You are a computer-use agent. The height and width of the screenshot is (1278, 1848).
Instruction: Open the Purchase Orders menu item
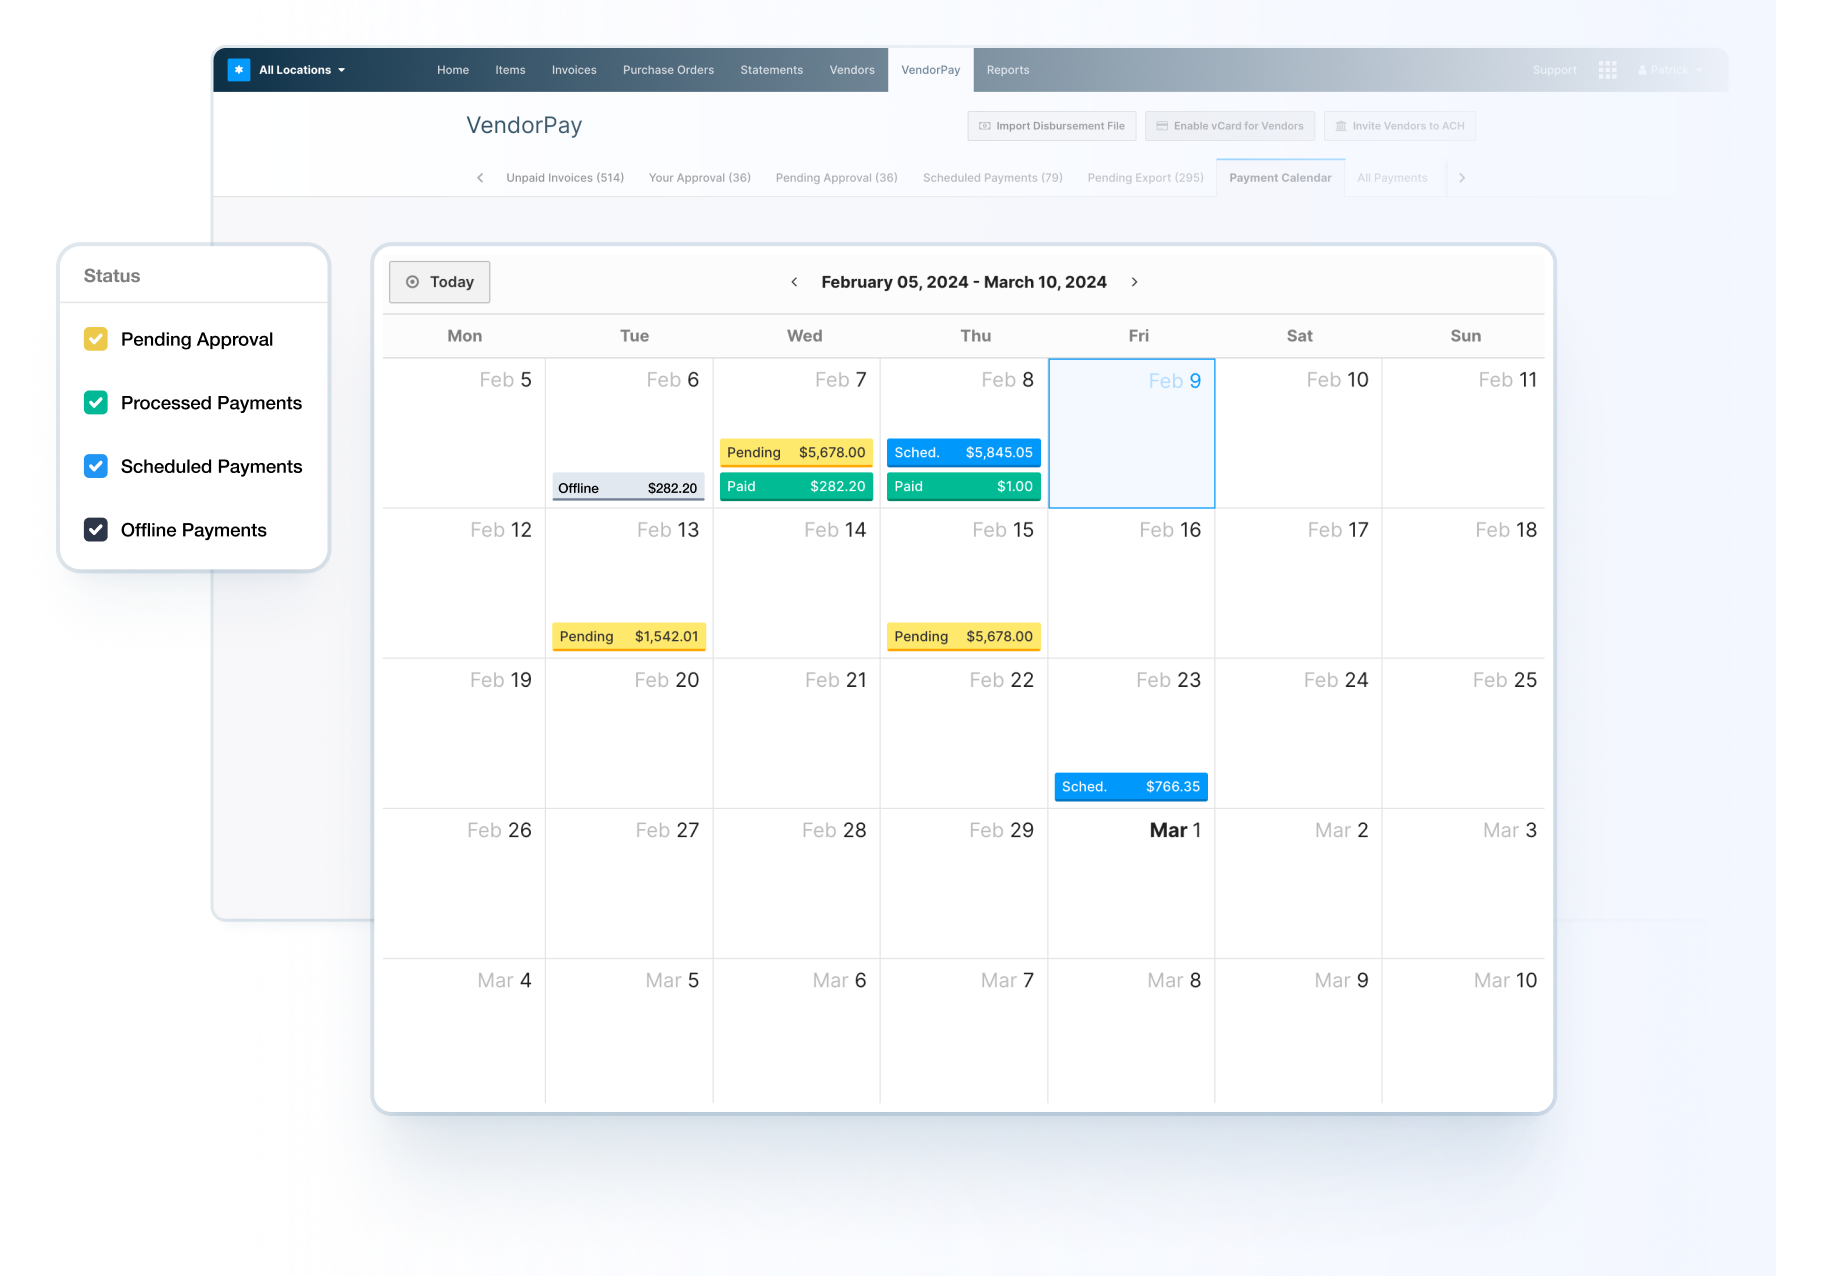coord(668,70)
